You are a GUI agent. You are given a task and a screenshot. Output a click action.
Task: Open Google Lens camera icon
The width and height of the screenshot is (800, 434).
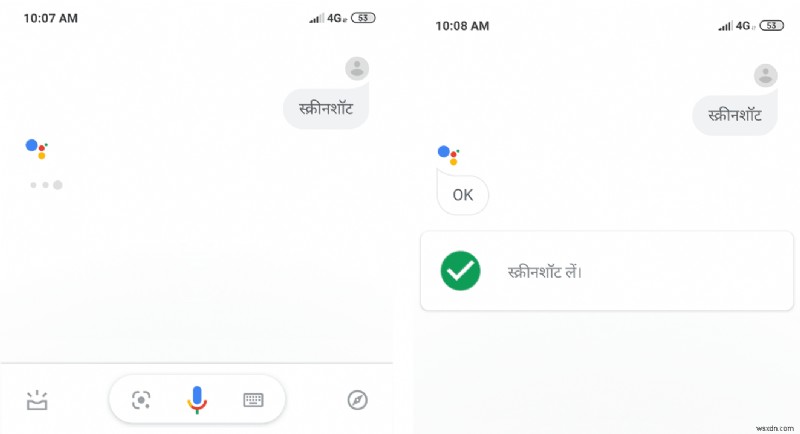point(141,400)
